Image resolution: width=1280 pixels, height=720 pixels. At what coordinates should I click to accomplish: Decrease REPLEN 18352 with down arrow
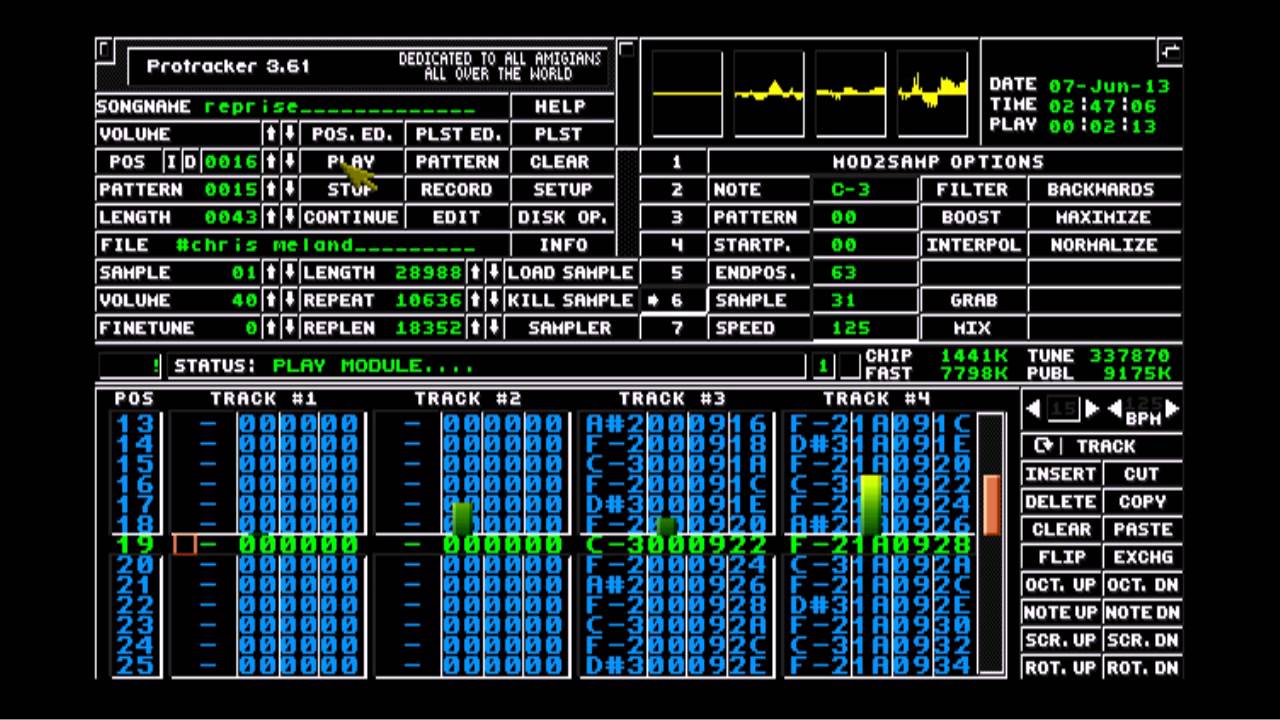click(x=493, y=328)
